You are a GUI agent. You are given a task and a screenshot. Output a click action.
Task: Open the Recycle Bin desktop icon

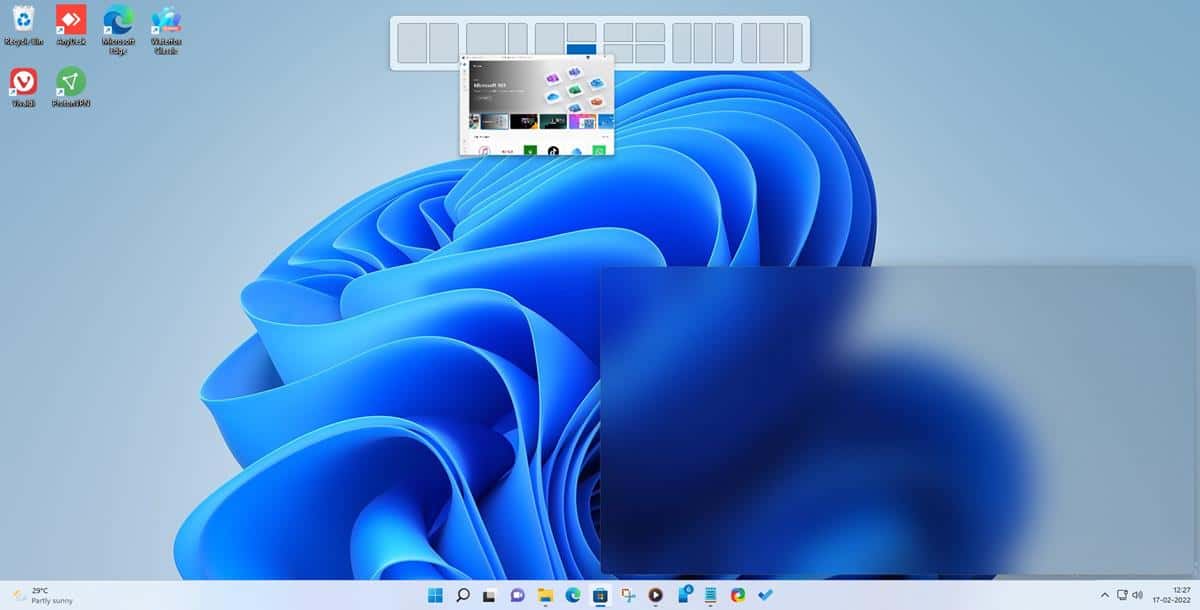(23, 26)
